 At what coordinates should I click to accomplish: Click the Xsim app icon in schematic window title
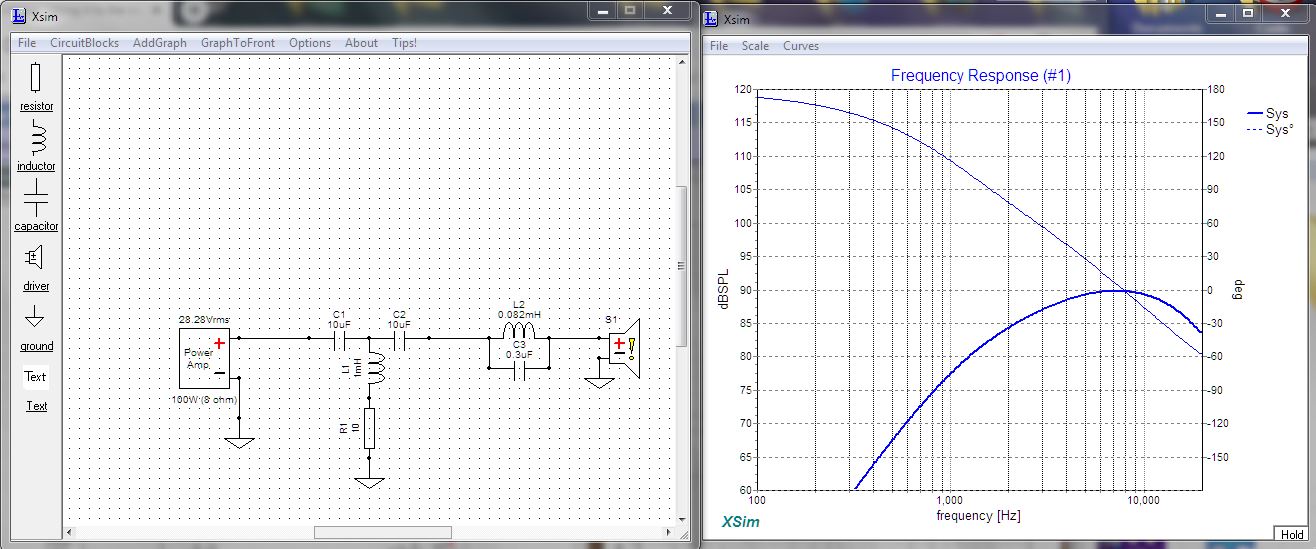point(19,18)
